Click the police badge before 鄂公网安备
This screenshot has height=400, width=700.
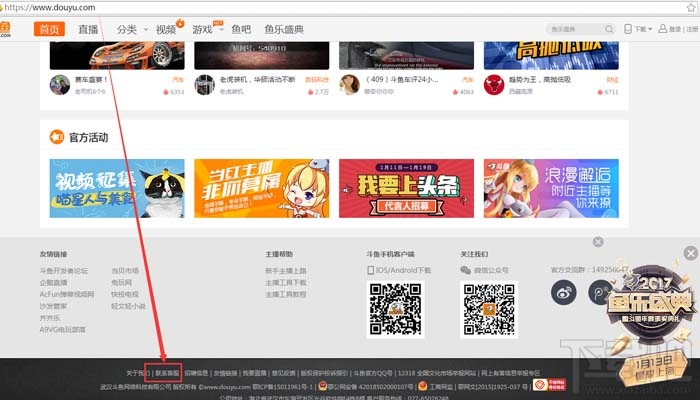[x=322, y=386]
